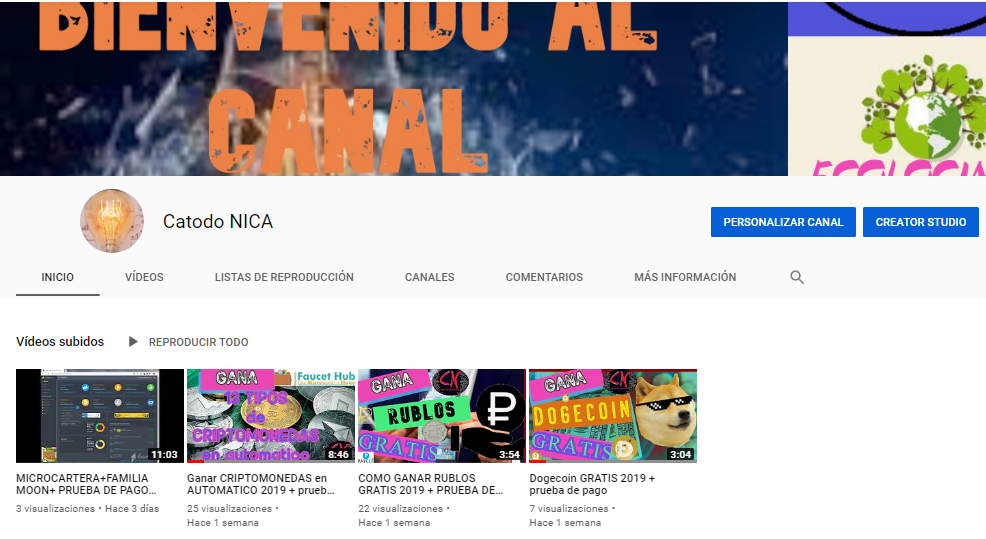986x539 pixels.
Task: Click the Personalizar canal button
Action: pos(783,222)
